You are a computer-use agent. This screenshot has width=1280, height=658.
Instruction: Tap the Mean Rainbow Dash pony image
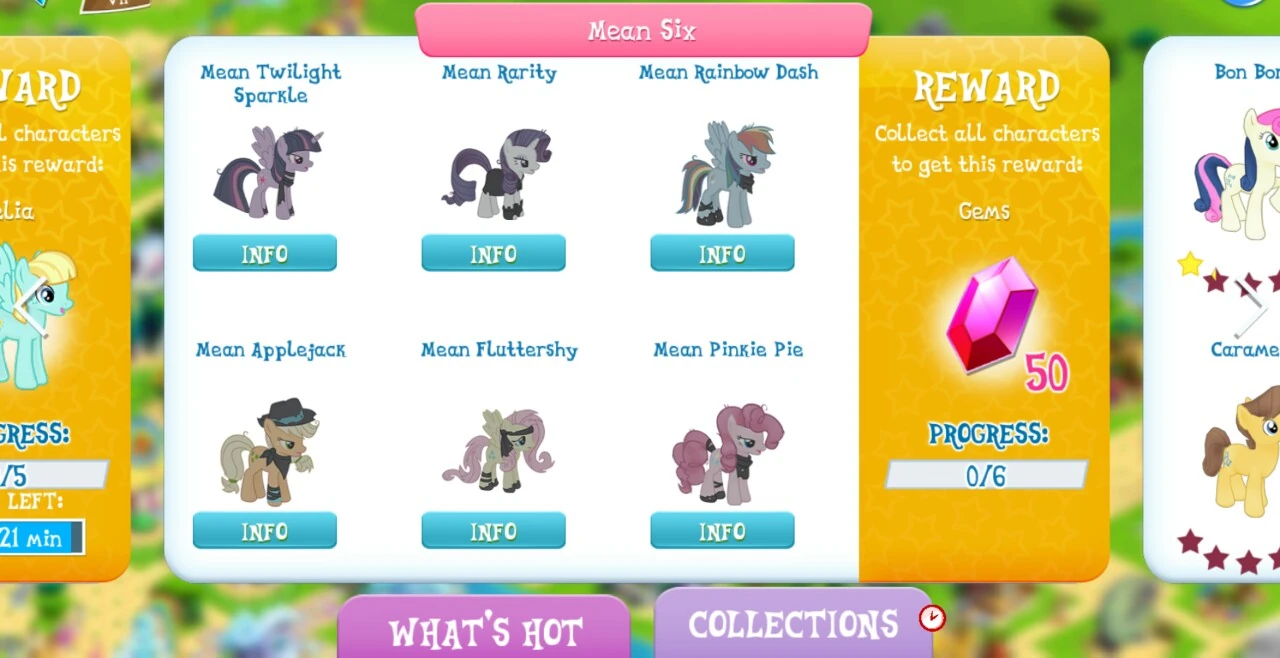click(x=725, y=174)
